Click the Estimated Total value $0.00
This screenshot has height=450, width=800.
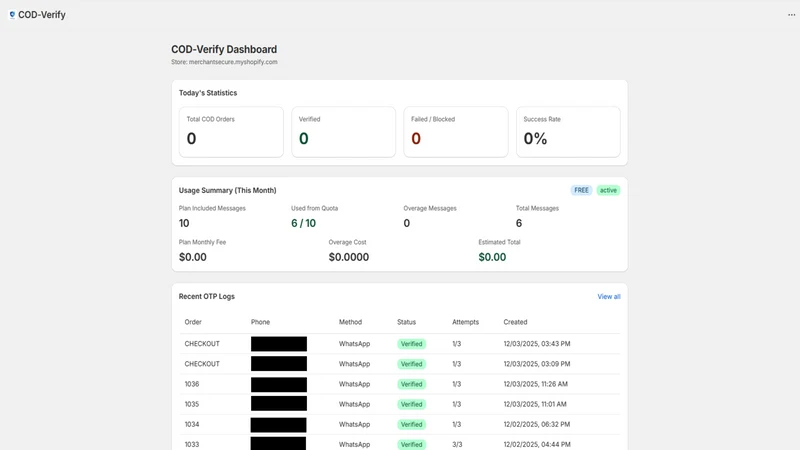point(492,257)
